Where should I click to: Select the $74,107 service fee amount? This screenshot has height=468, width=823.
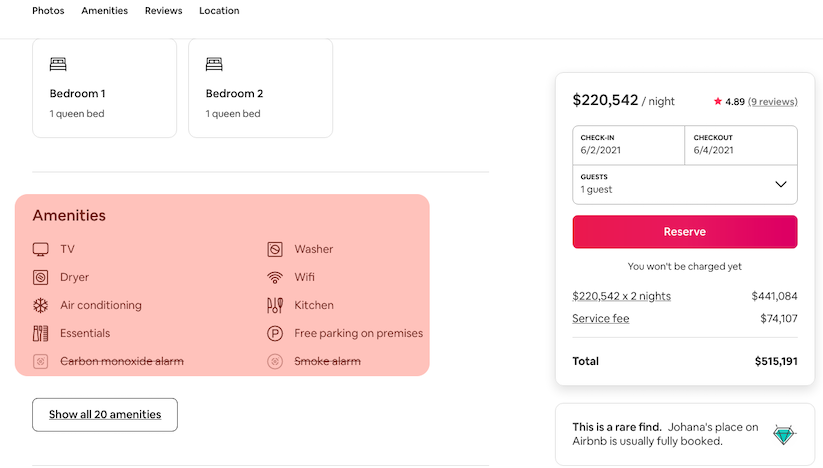point(779,318)
